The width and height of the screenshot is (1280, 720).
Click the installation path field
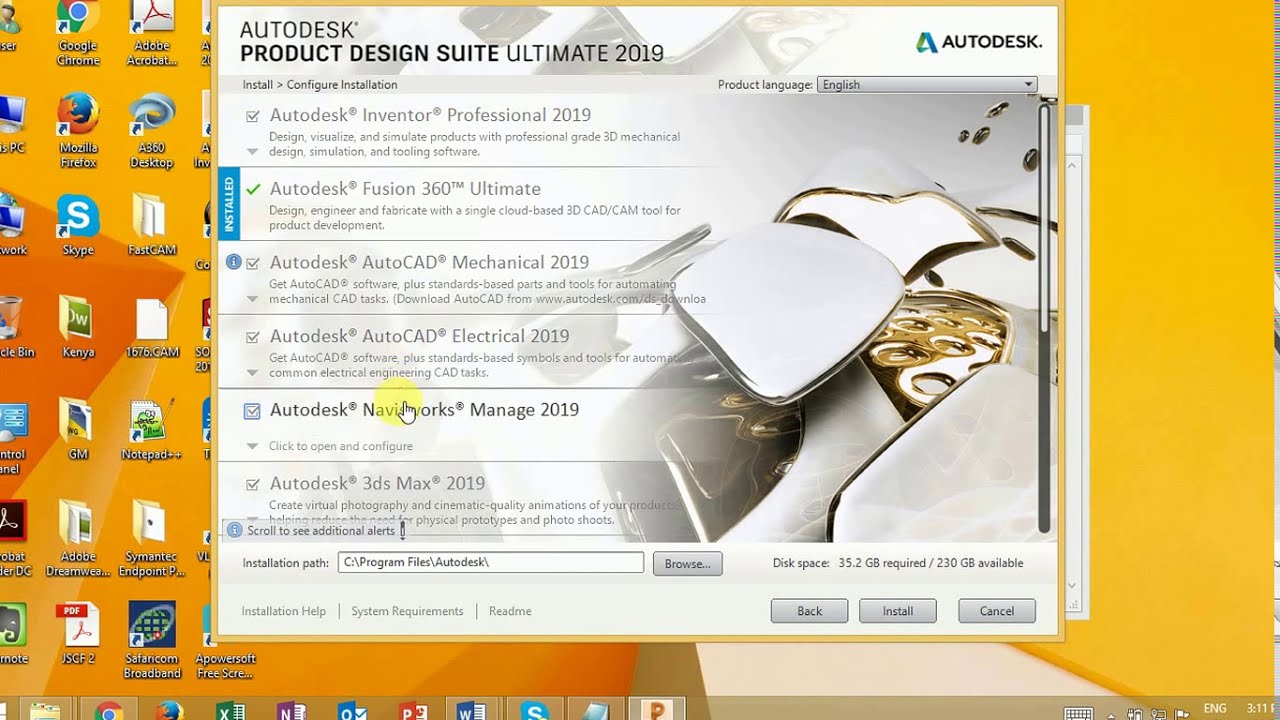pyautogui.click(x=491, y=562)
